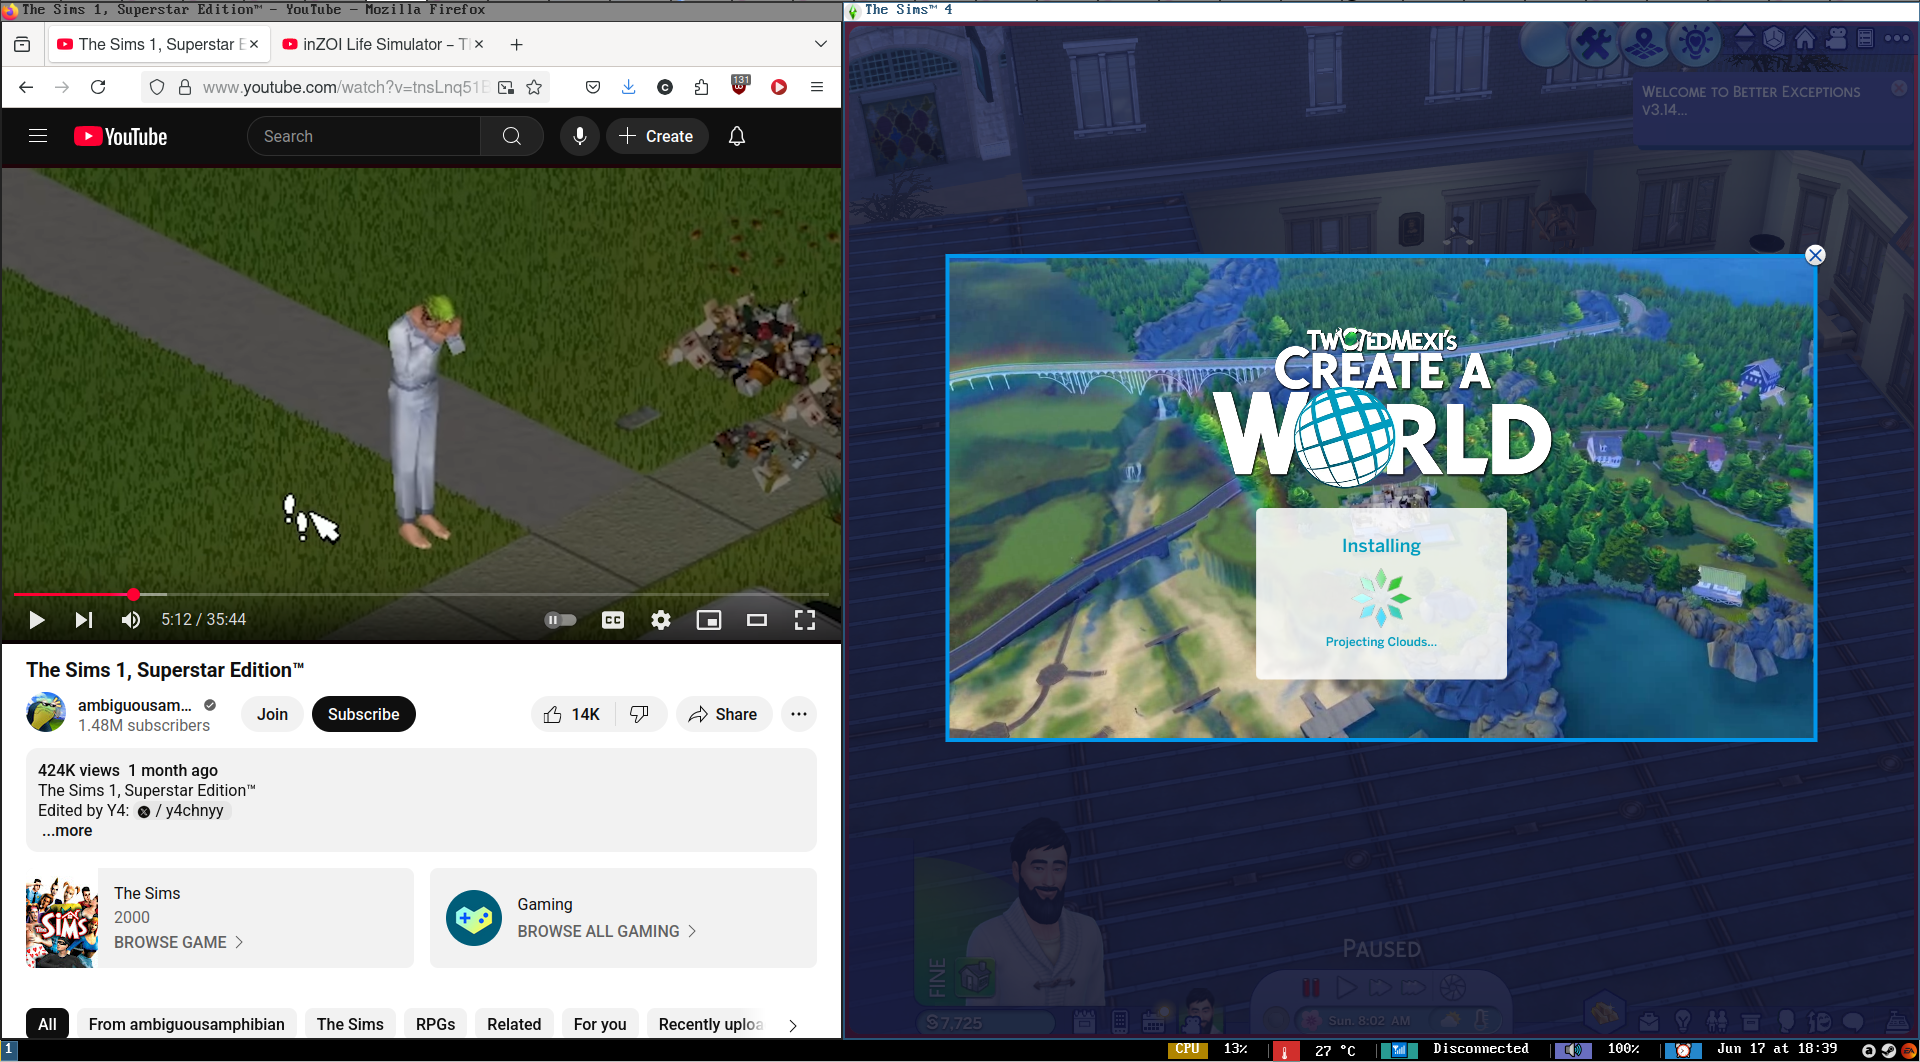Mute the YouTube video volume

tap(131, 620)
